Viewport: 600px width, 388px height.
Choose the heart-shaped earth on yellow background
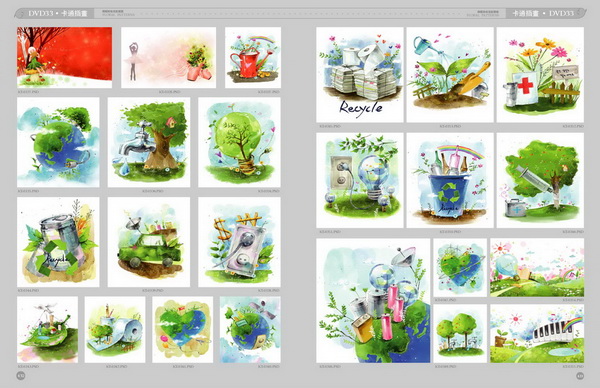click(x=183, y=329)
